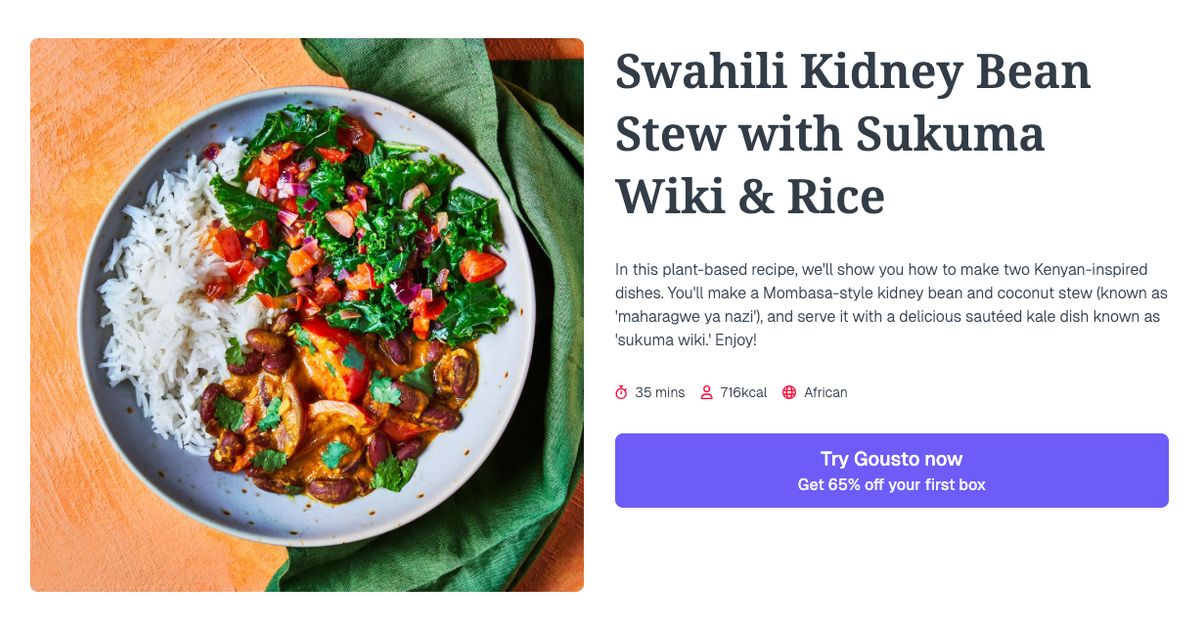Click the stopwatch icon beside 35 mins
The width and height of the screenshot is (1200, 630).
(x=623, y=392)
